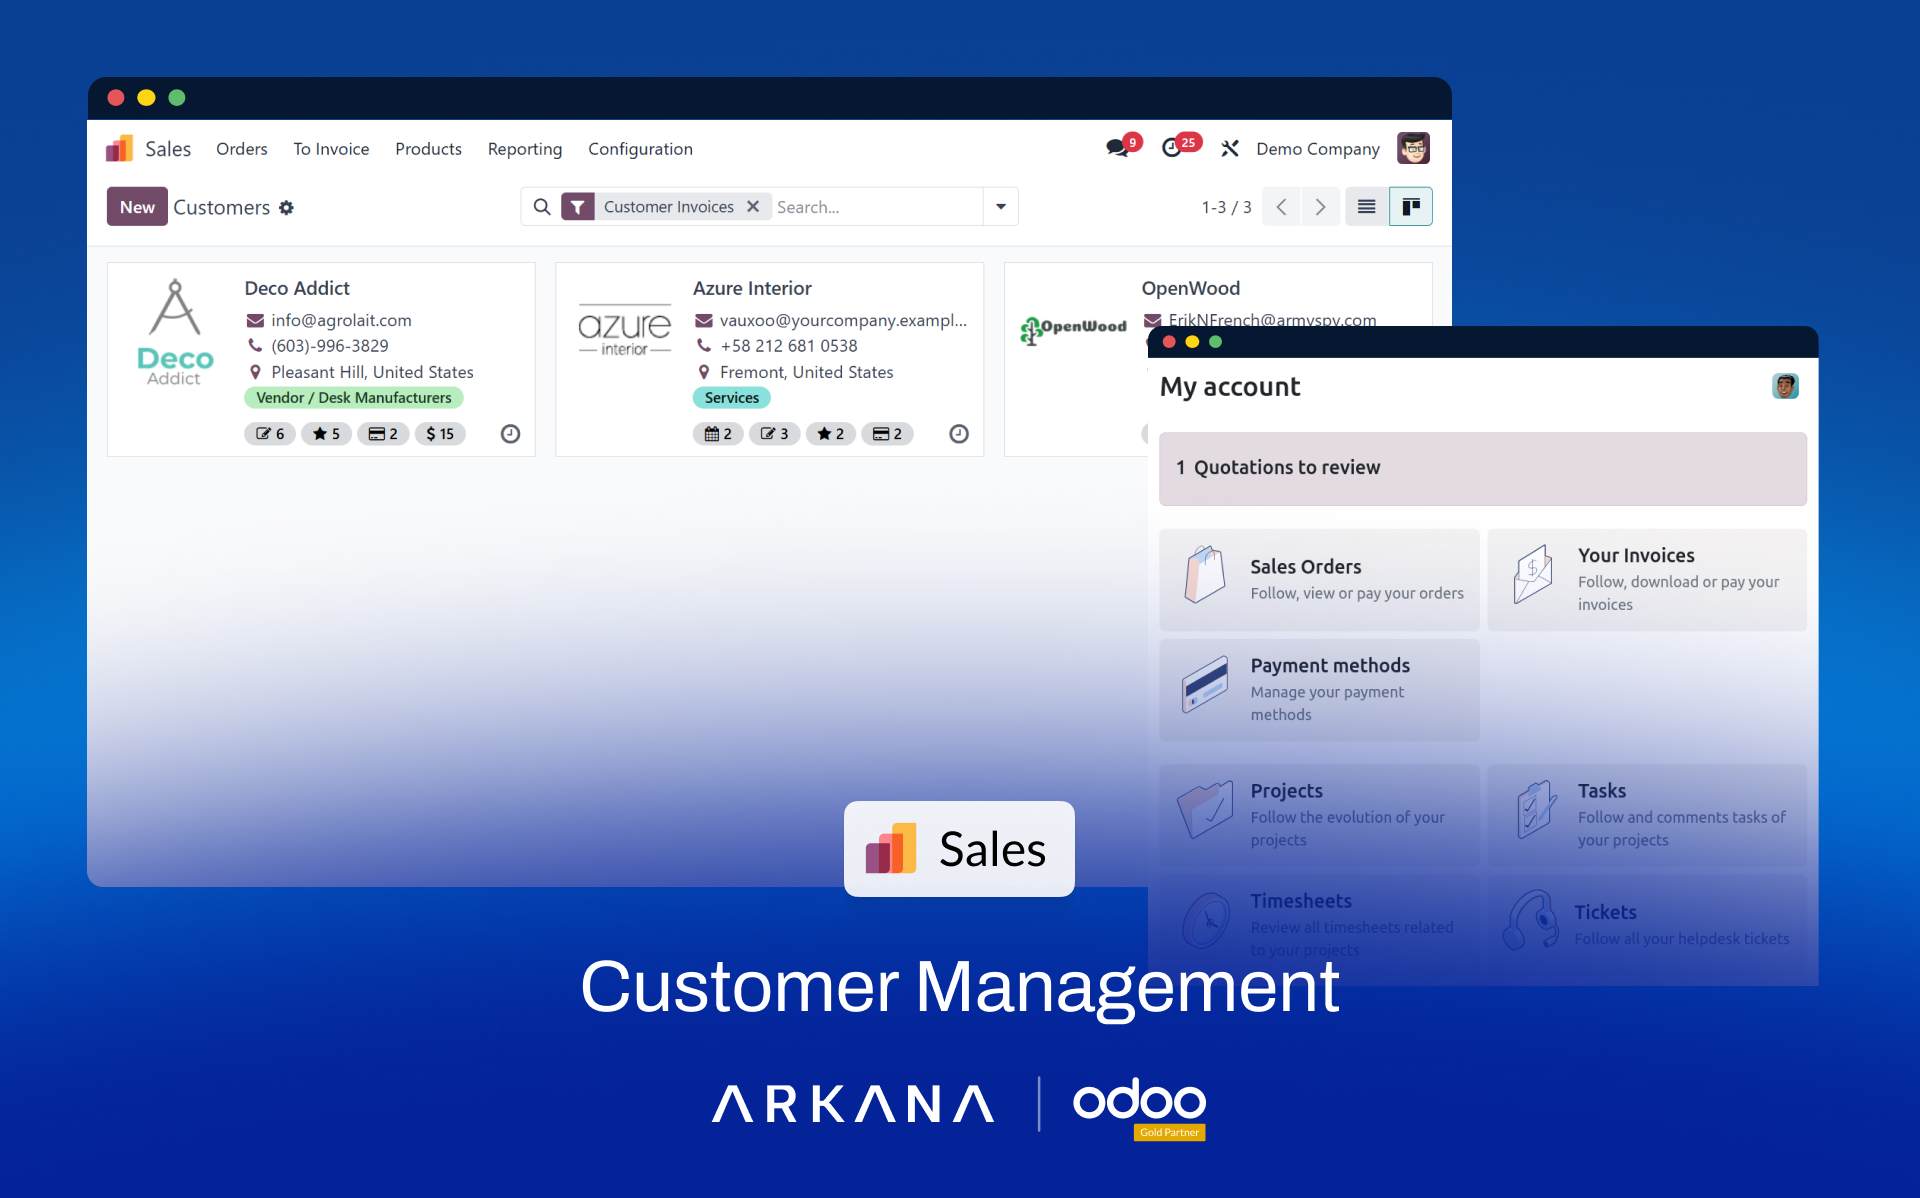Open Azure Interior purchases card badge 2
1920x1198 pixels.
(x=887, y=434)
